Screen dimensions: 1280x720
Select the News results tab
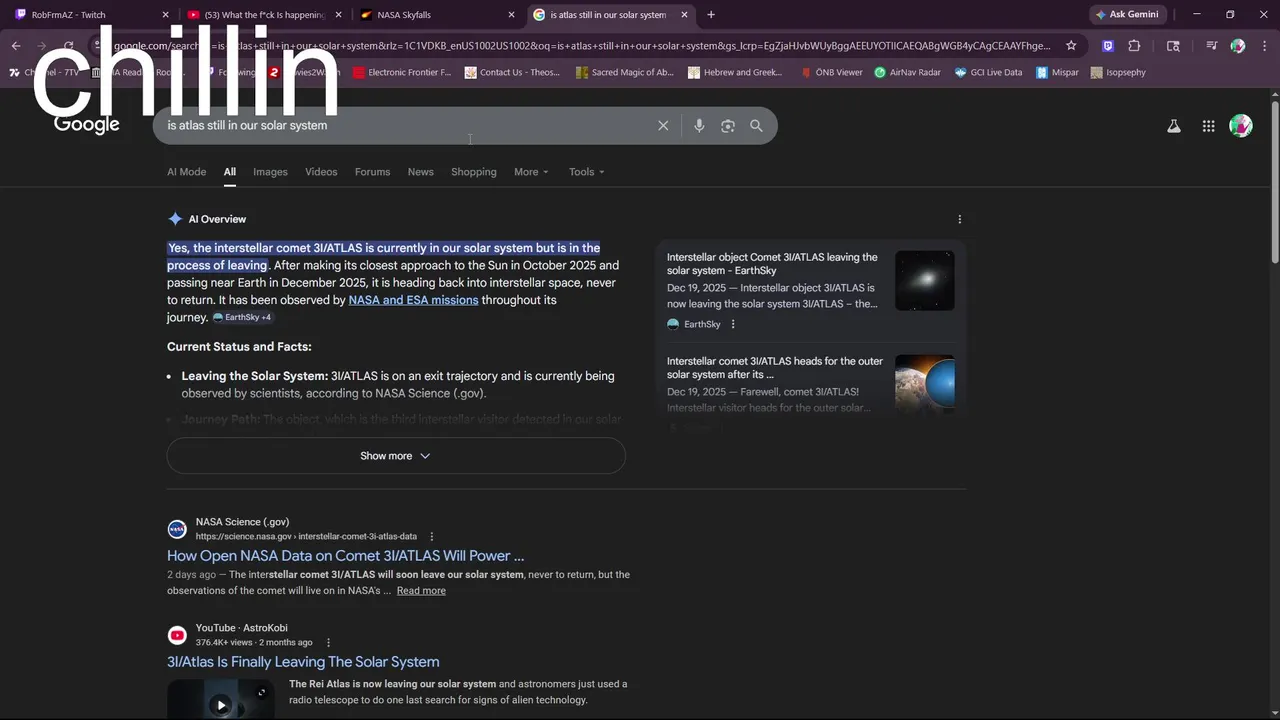pyautogui.click(x=421, y=172)
